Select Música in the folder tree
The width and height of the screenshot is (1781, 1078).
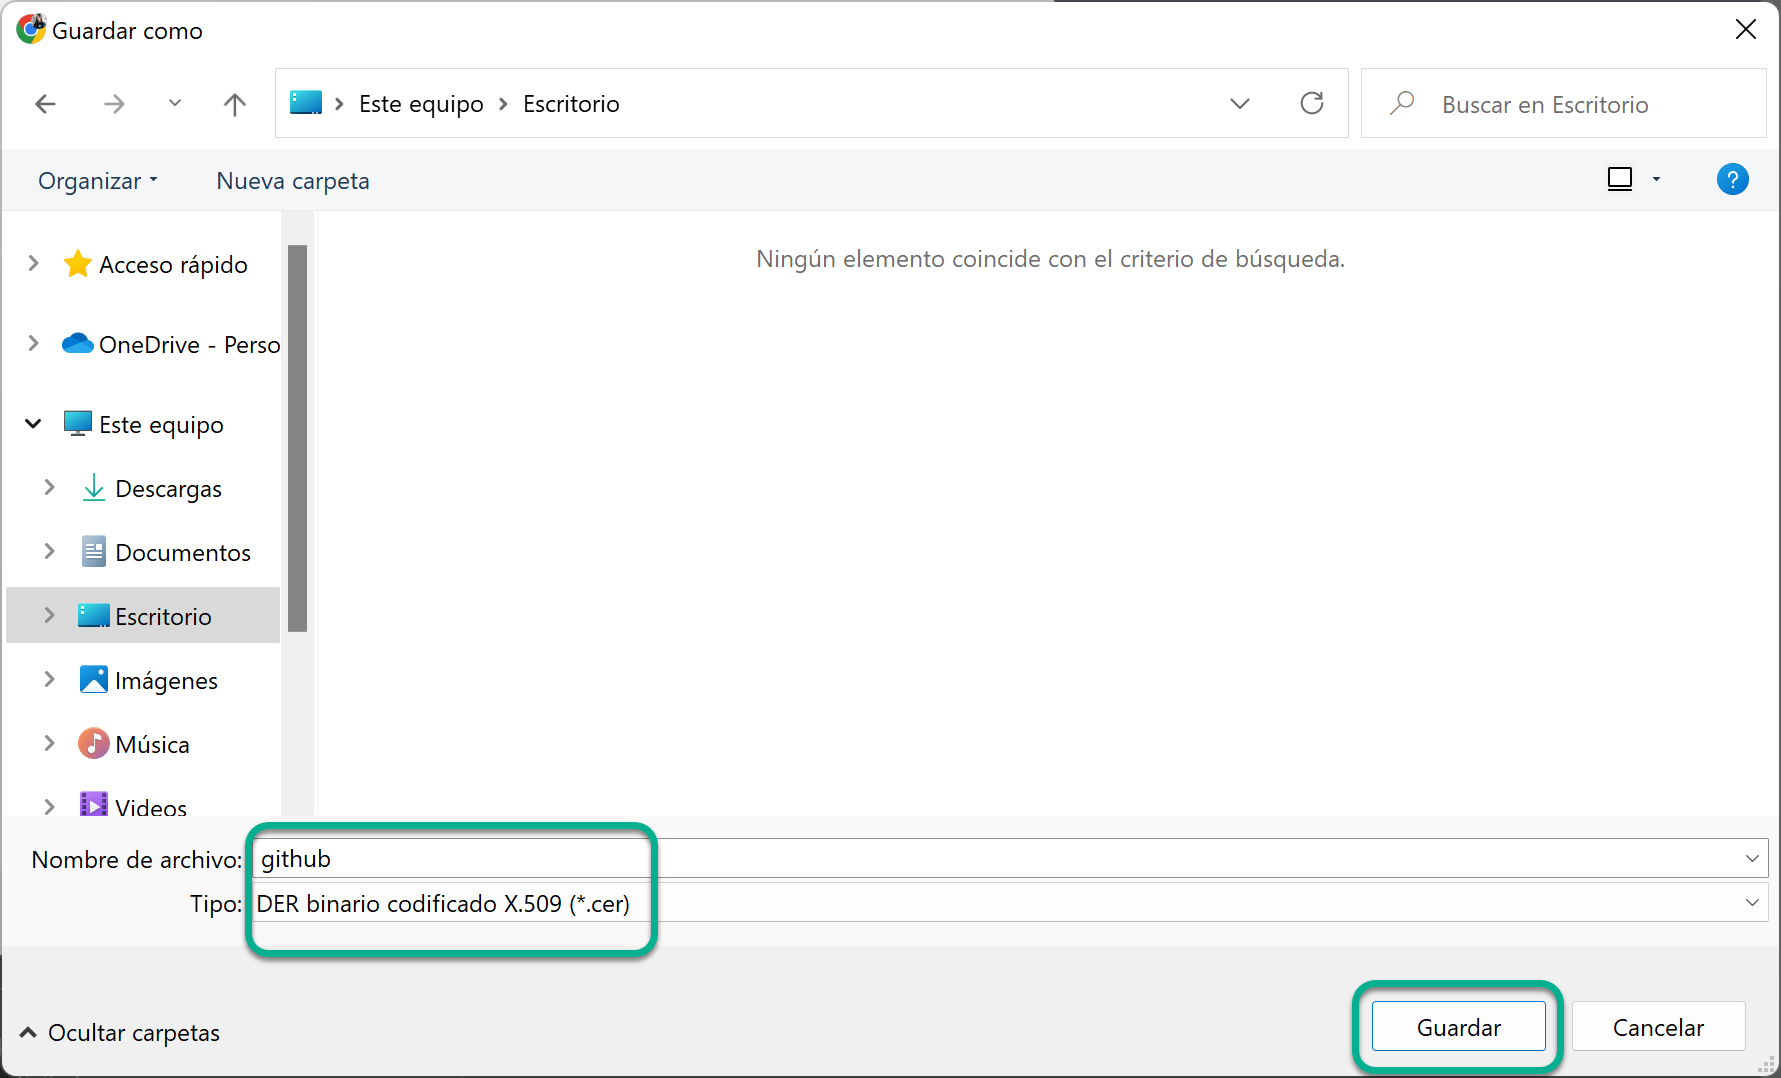(x=152, y=745)
